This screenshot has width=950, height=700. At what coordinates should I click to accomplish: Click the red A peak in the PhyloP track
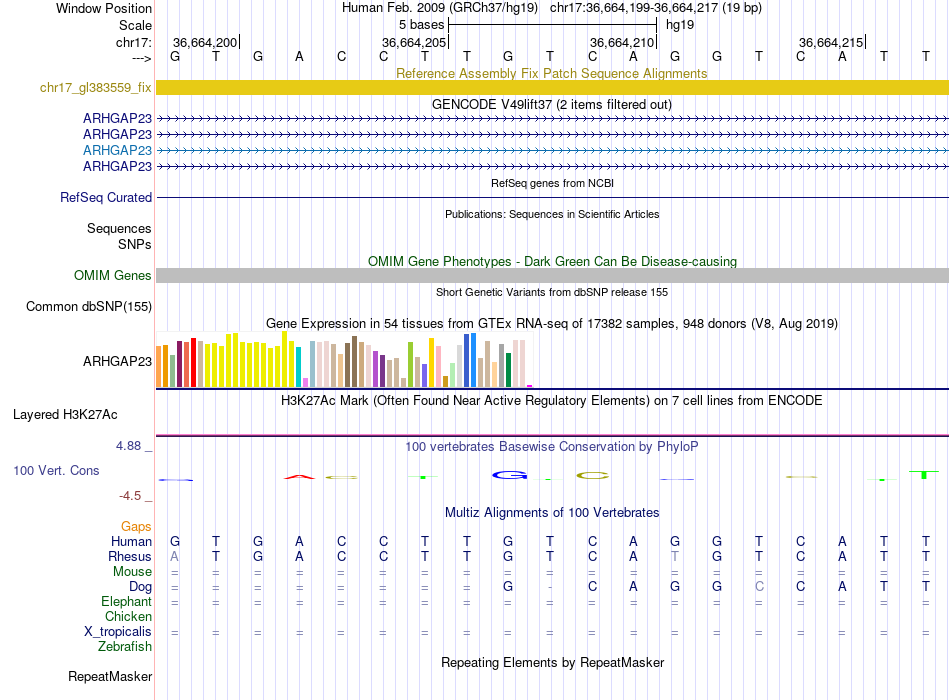(x=299, y=476)
